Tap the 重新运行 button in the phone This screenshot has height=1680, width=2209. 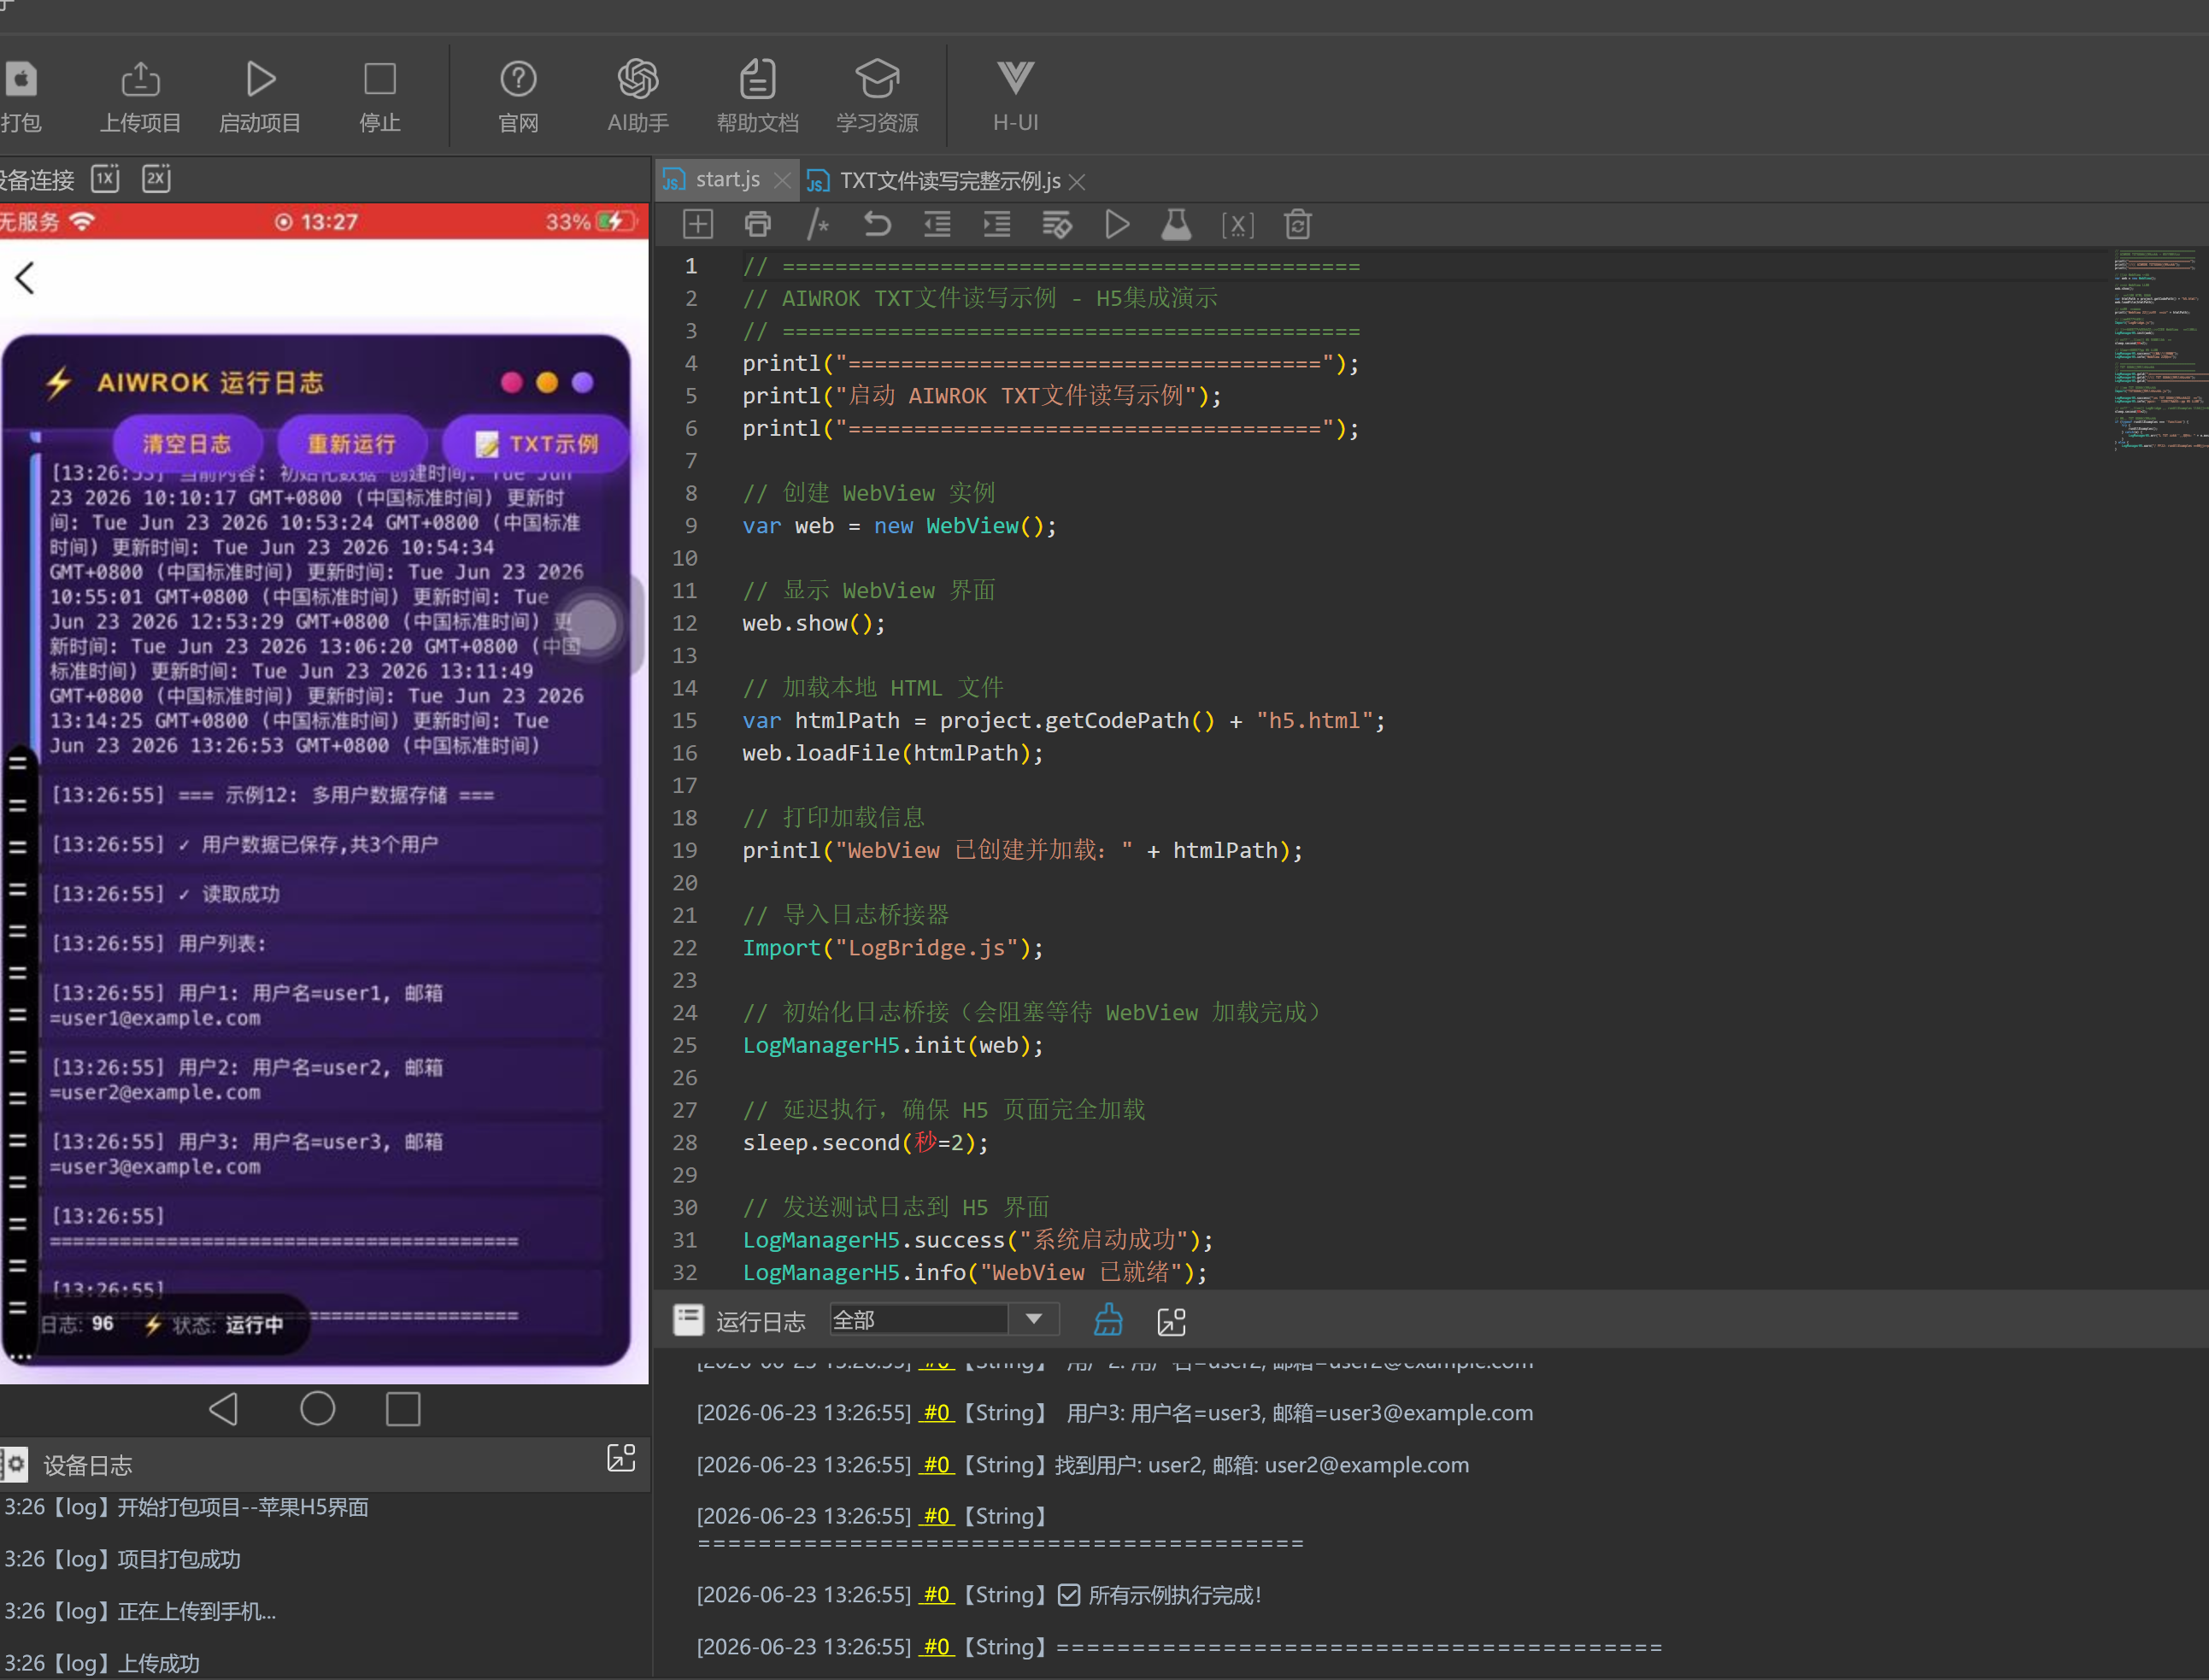coord(351,443)
